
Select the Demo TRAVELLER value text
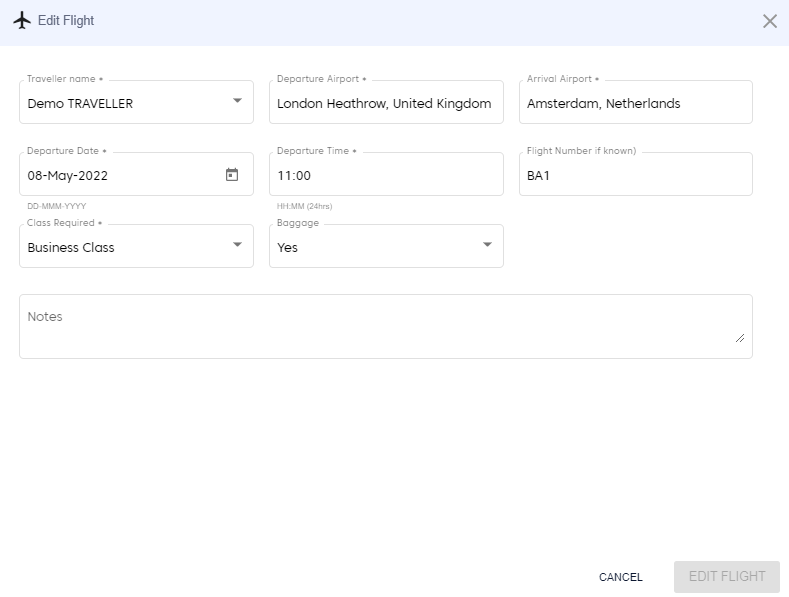point(80,103)
